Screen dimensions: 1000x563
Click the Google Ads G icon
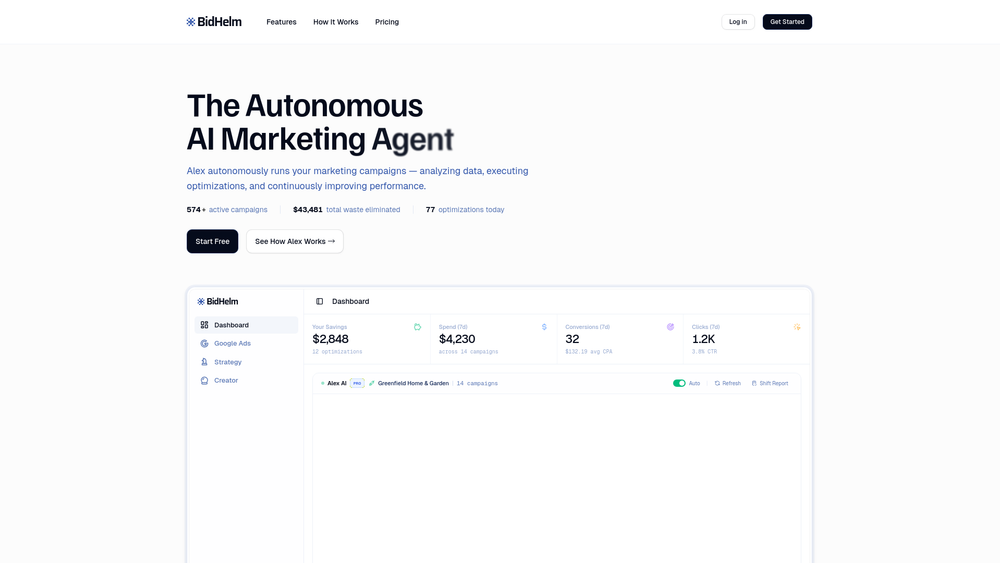coord(204,343)
